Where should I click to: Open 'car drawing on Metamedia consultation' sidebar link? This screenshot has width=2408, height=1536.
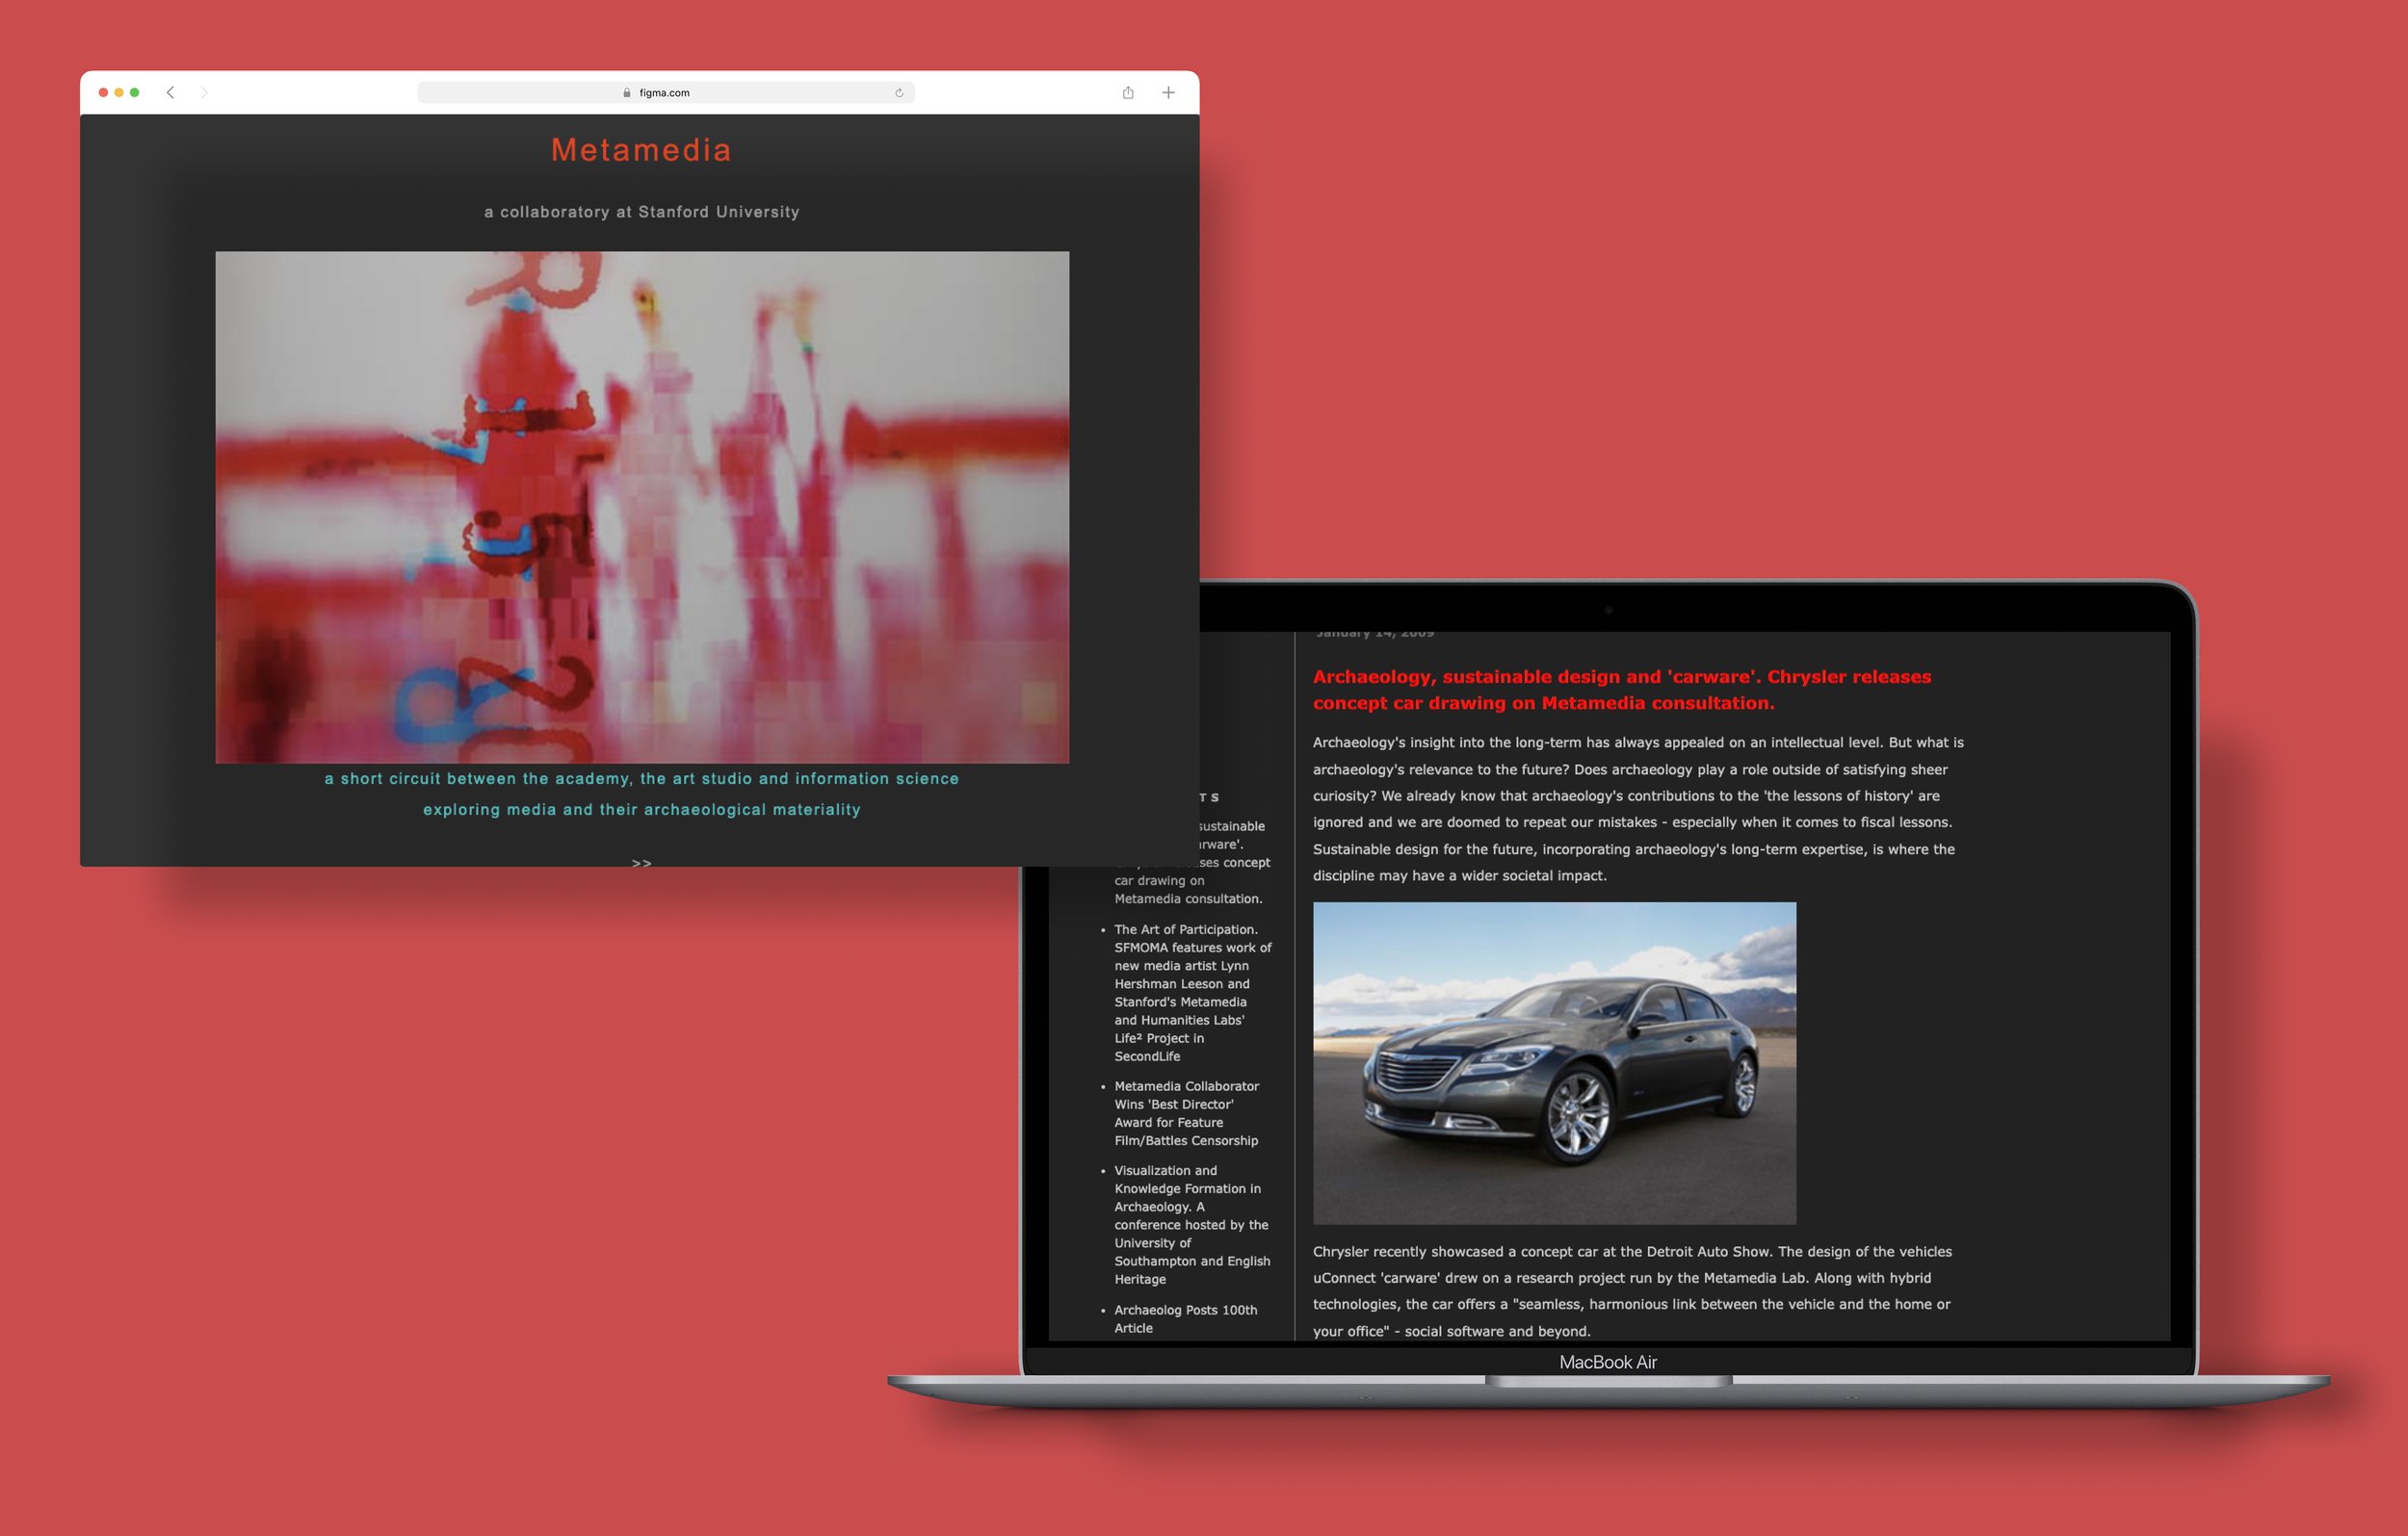pyautogui.click(x=1188, y=889)
